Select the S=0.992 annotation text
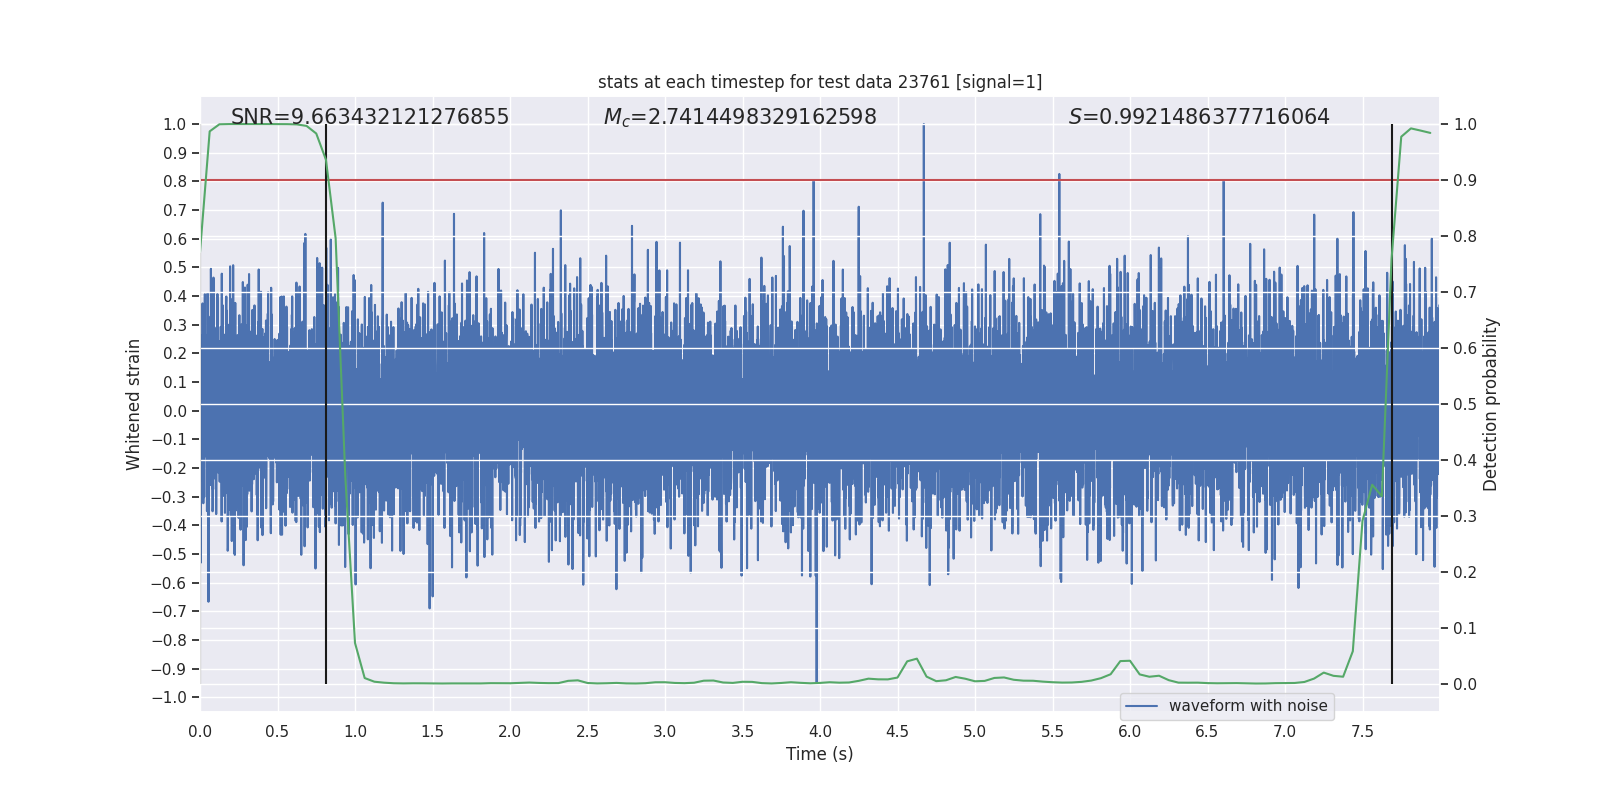The width and height of the screenshot is (1600, 800). pos(1198,117)
